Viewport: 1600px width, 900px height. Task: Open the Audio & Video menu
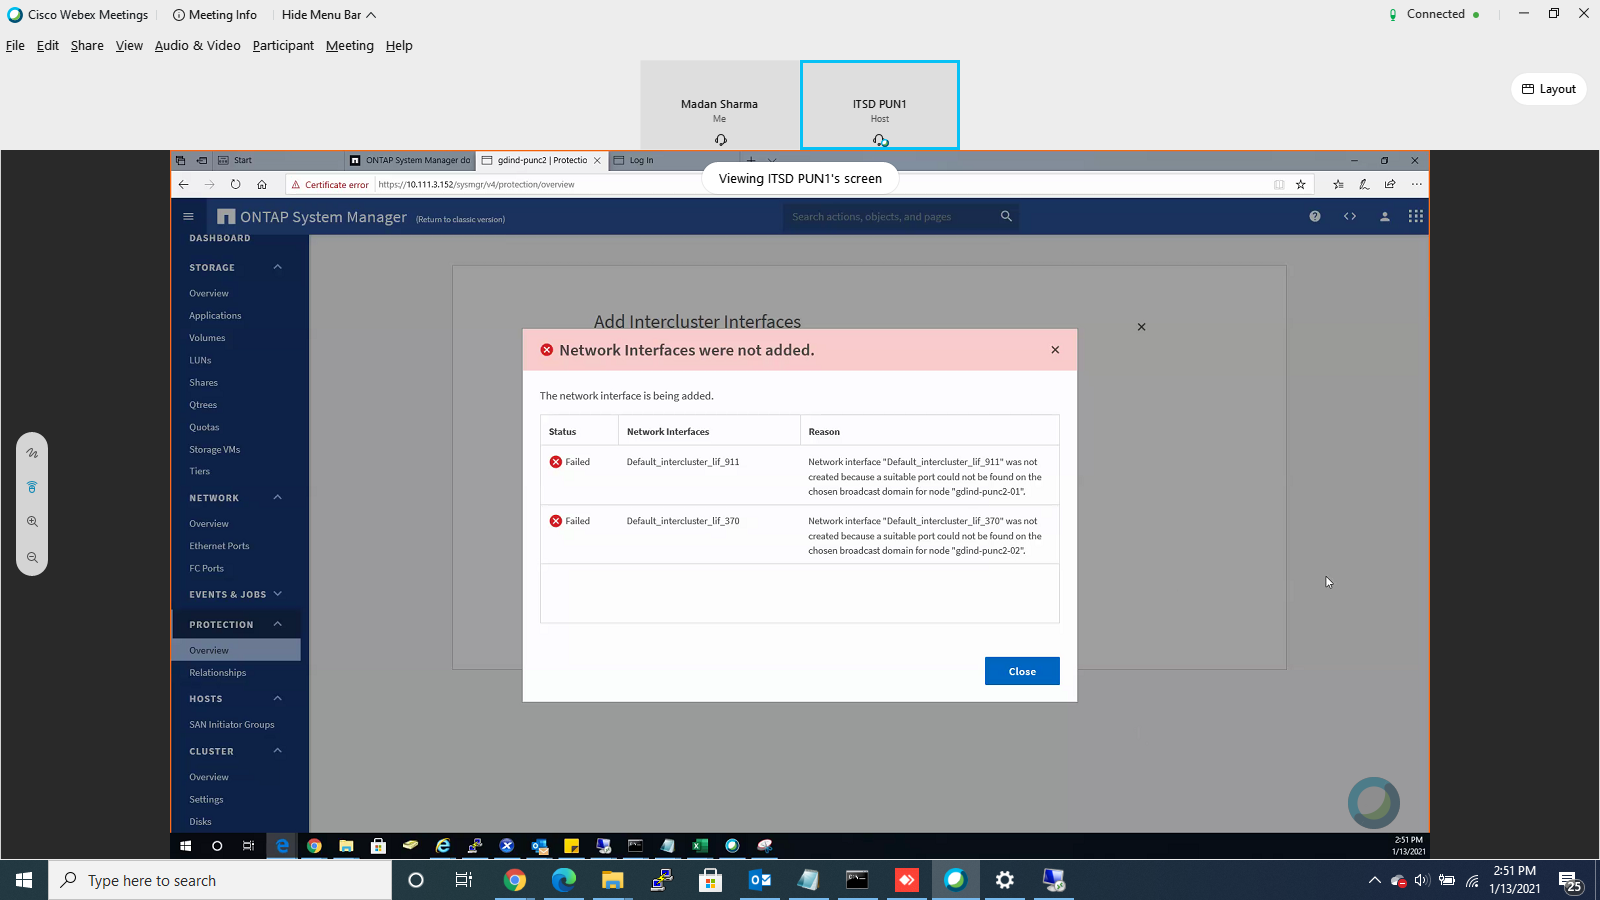[x=197, y=45]
